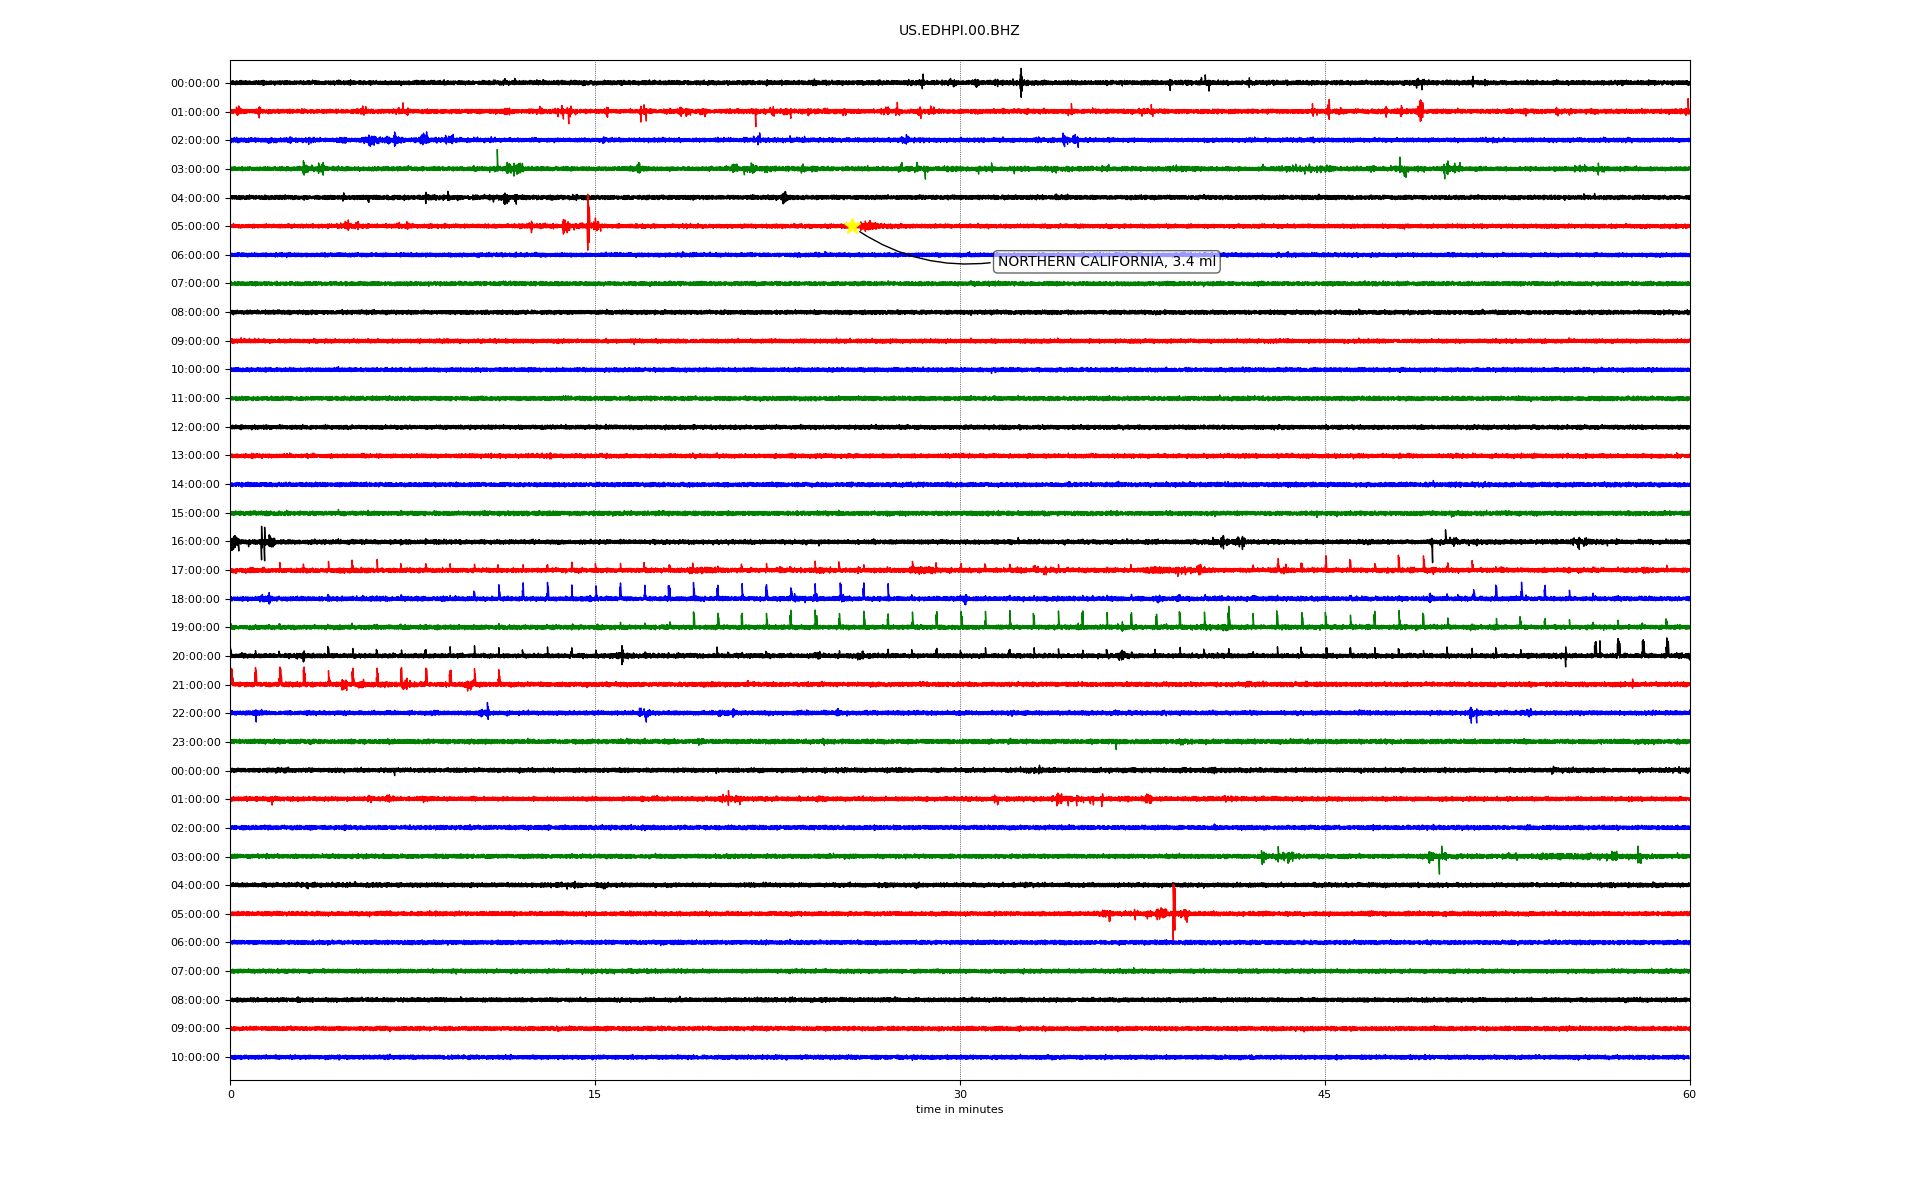This screenshot has width=1920, height=1200.
Task: Click the 16:00:00 row time label
Action: [x=195, y=542]
